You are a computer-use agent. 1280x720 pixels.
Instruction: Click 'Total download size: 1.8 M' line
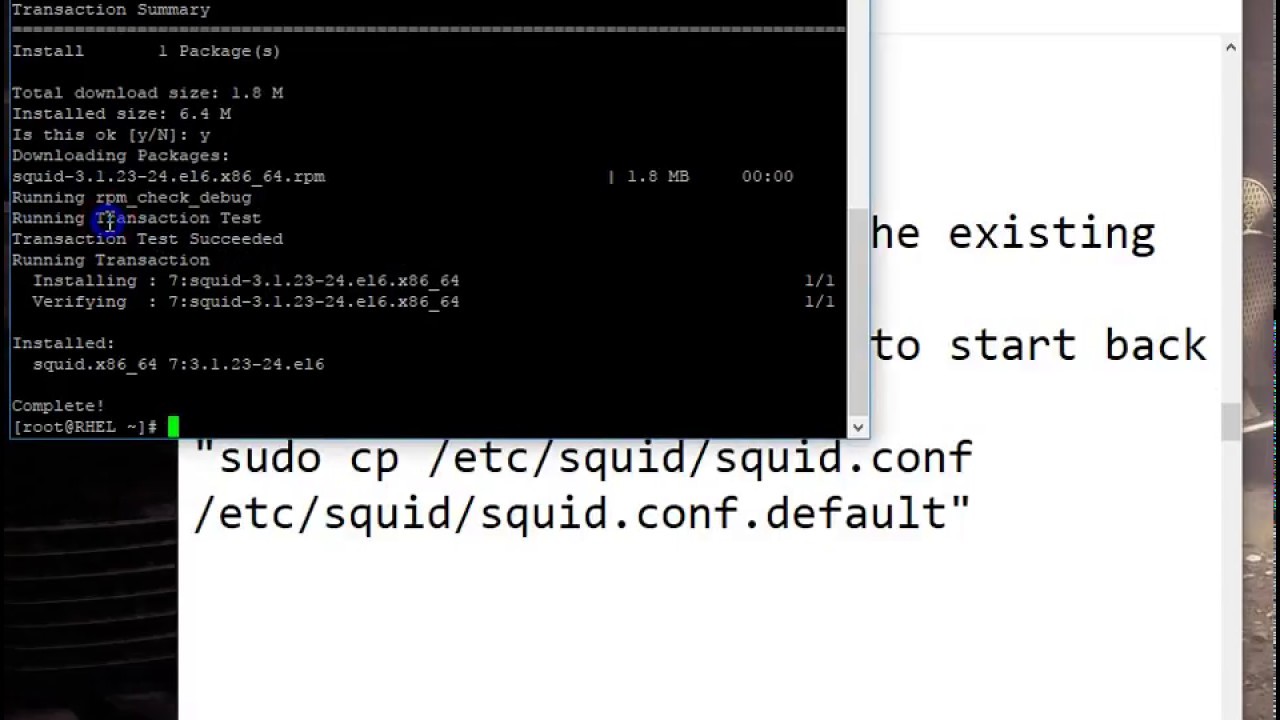(147, 93)
